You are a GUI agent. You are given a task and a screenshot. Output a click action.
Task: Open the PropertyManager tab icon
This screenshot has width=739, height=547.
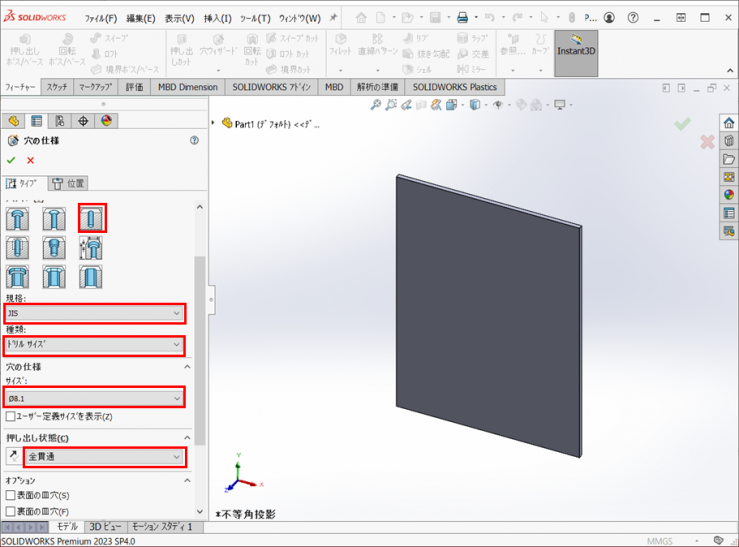(x=36, y=121)
